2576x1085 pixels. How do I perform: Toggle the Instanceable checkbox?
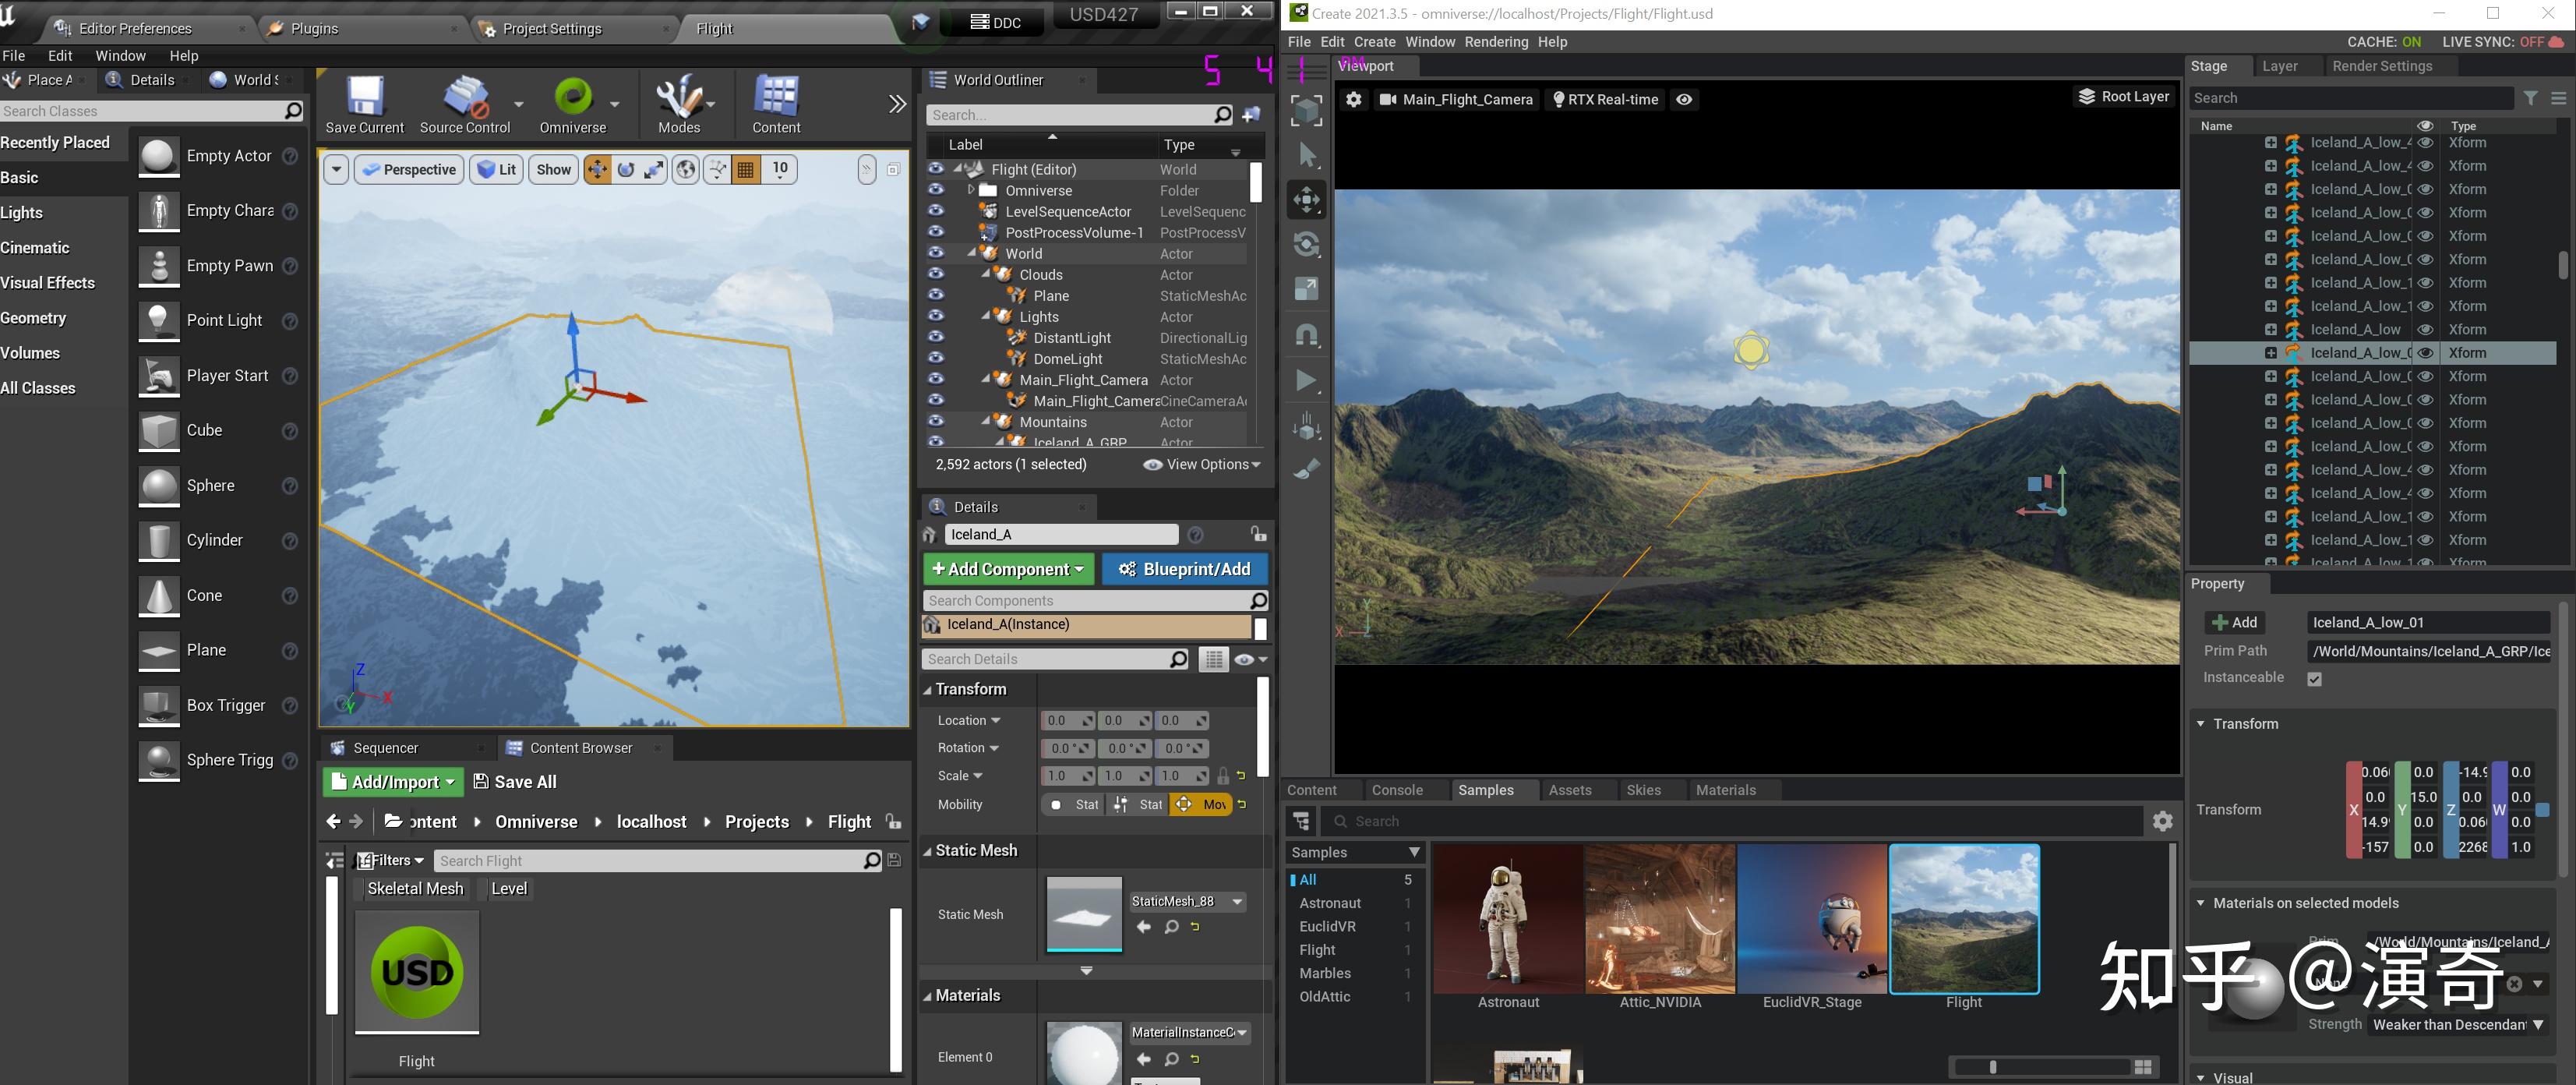(2314, 679)
